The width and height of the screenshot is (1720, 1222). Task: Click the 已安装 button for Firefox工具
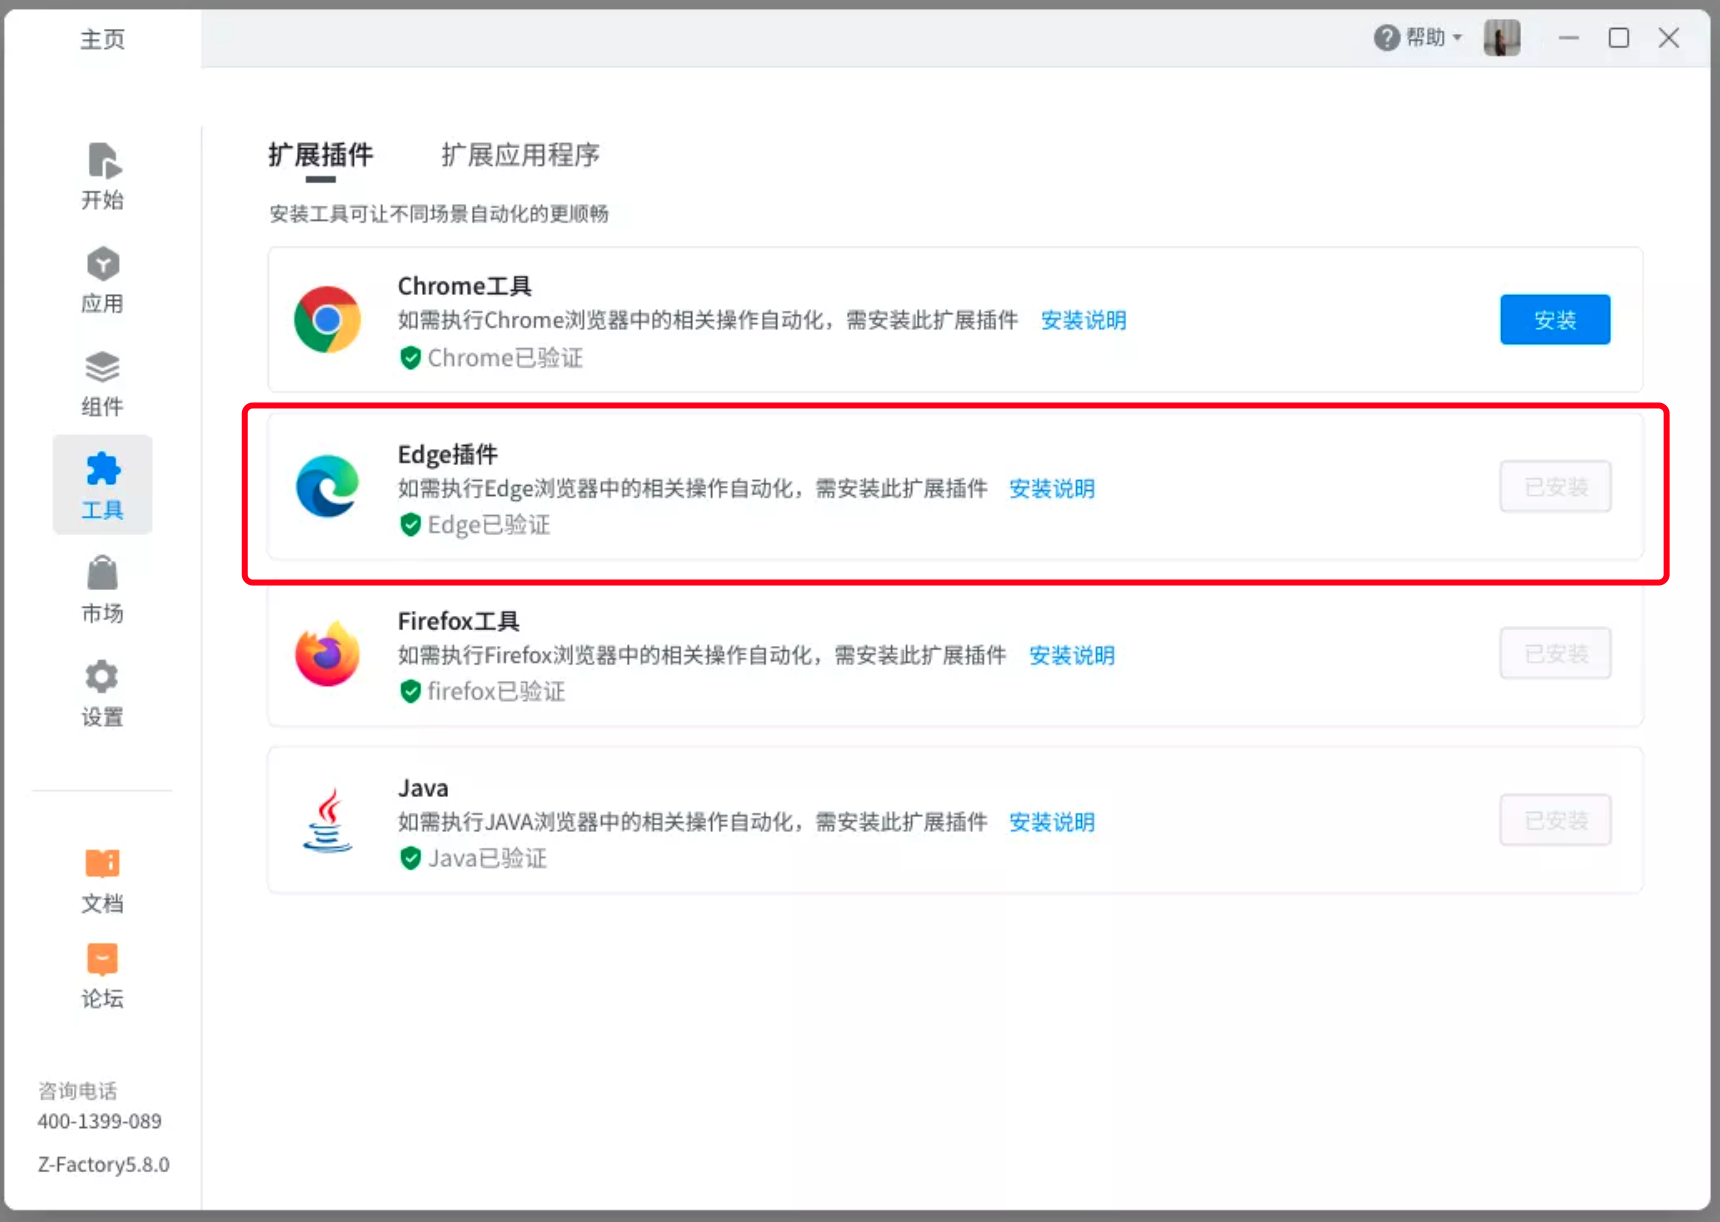pos(1554,654)
